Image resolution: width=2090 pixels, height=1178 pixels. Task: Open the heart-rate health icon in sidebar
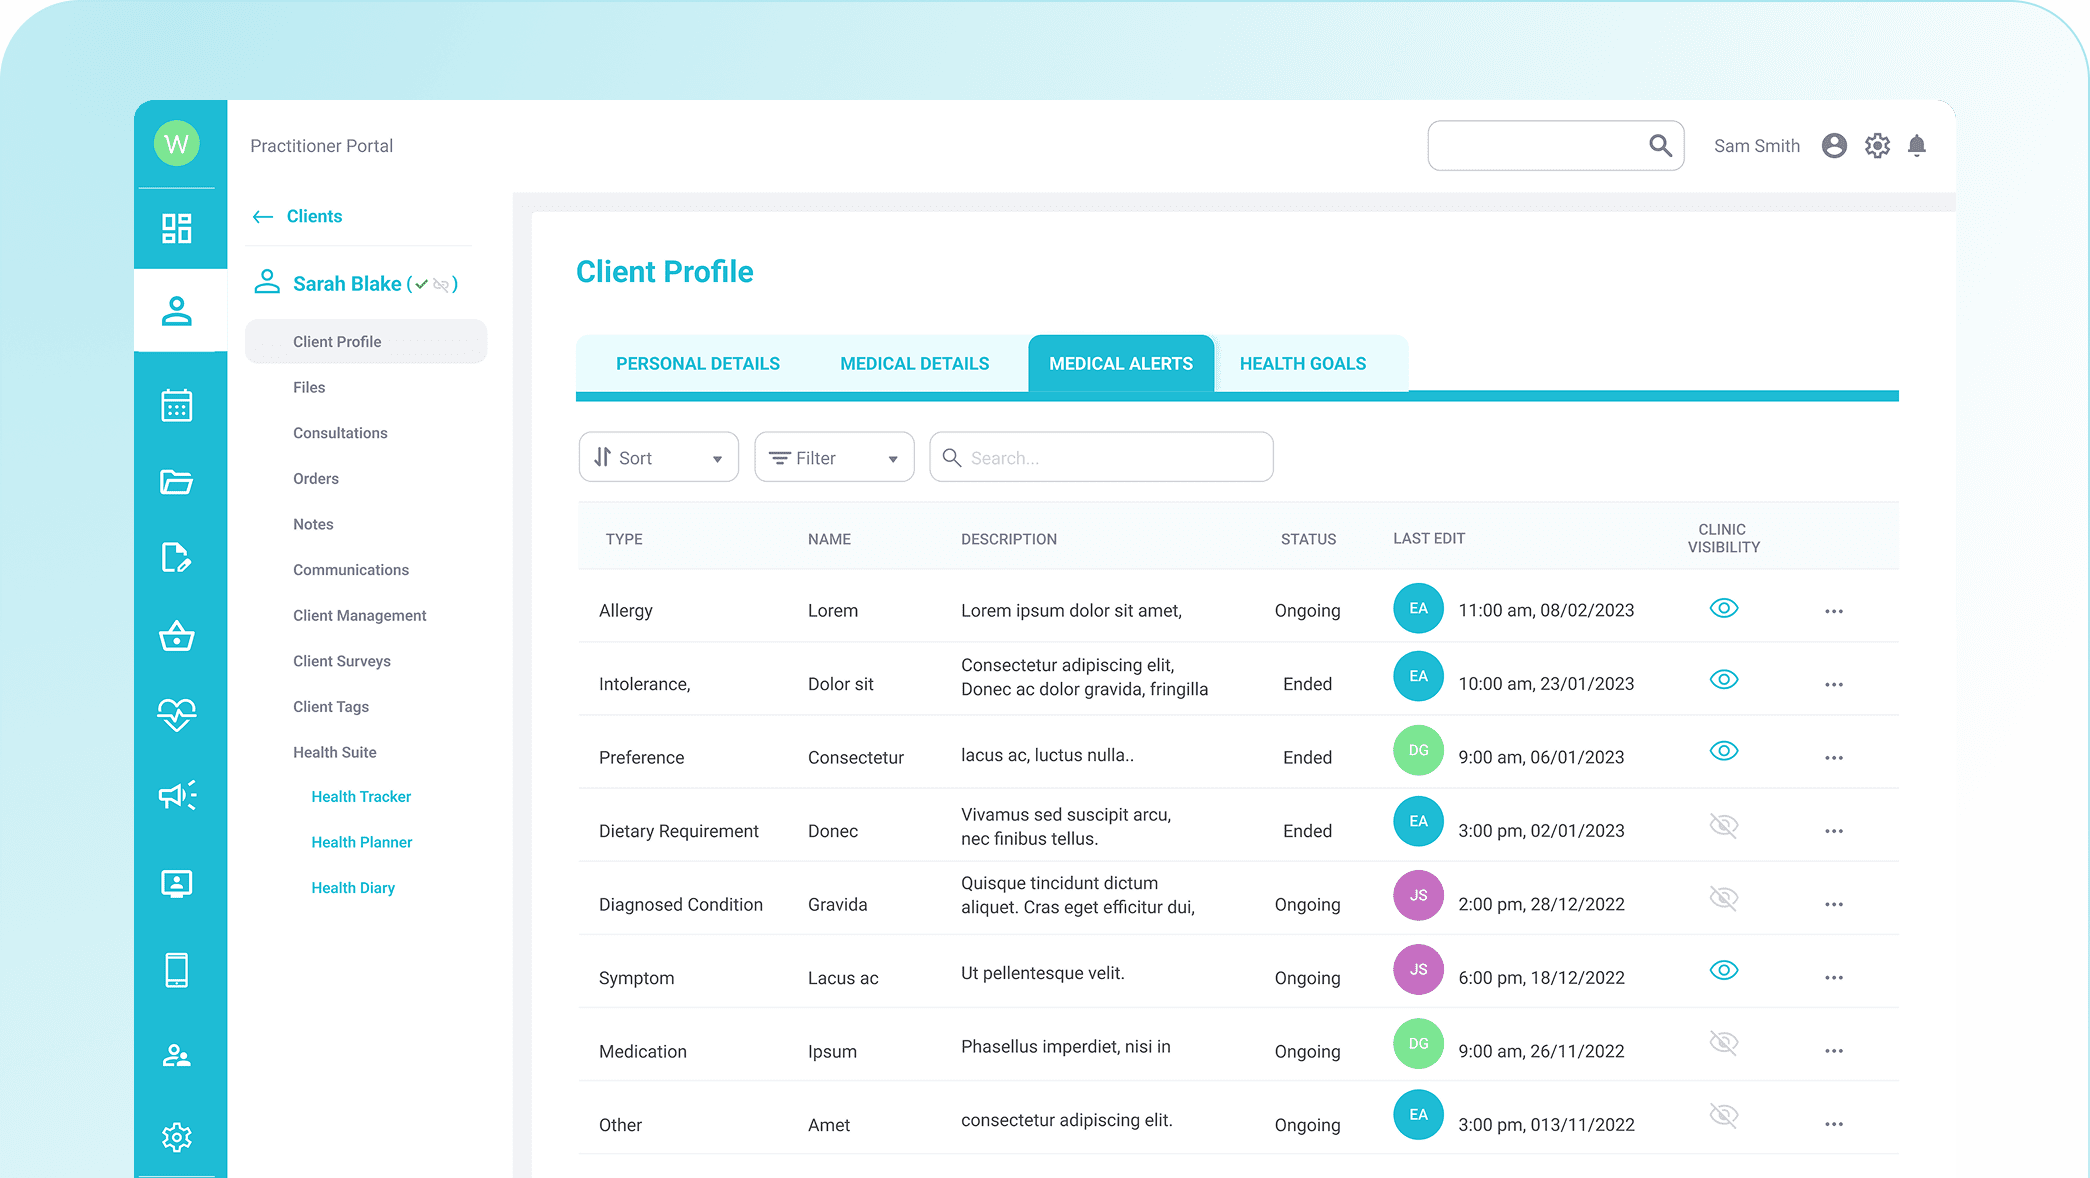(177, 714)
